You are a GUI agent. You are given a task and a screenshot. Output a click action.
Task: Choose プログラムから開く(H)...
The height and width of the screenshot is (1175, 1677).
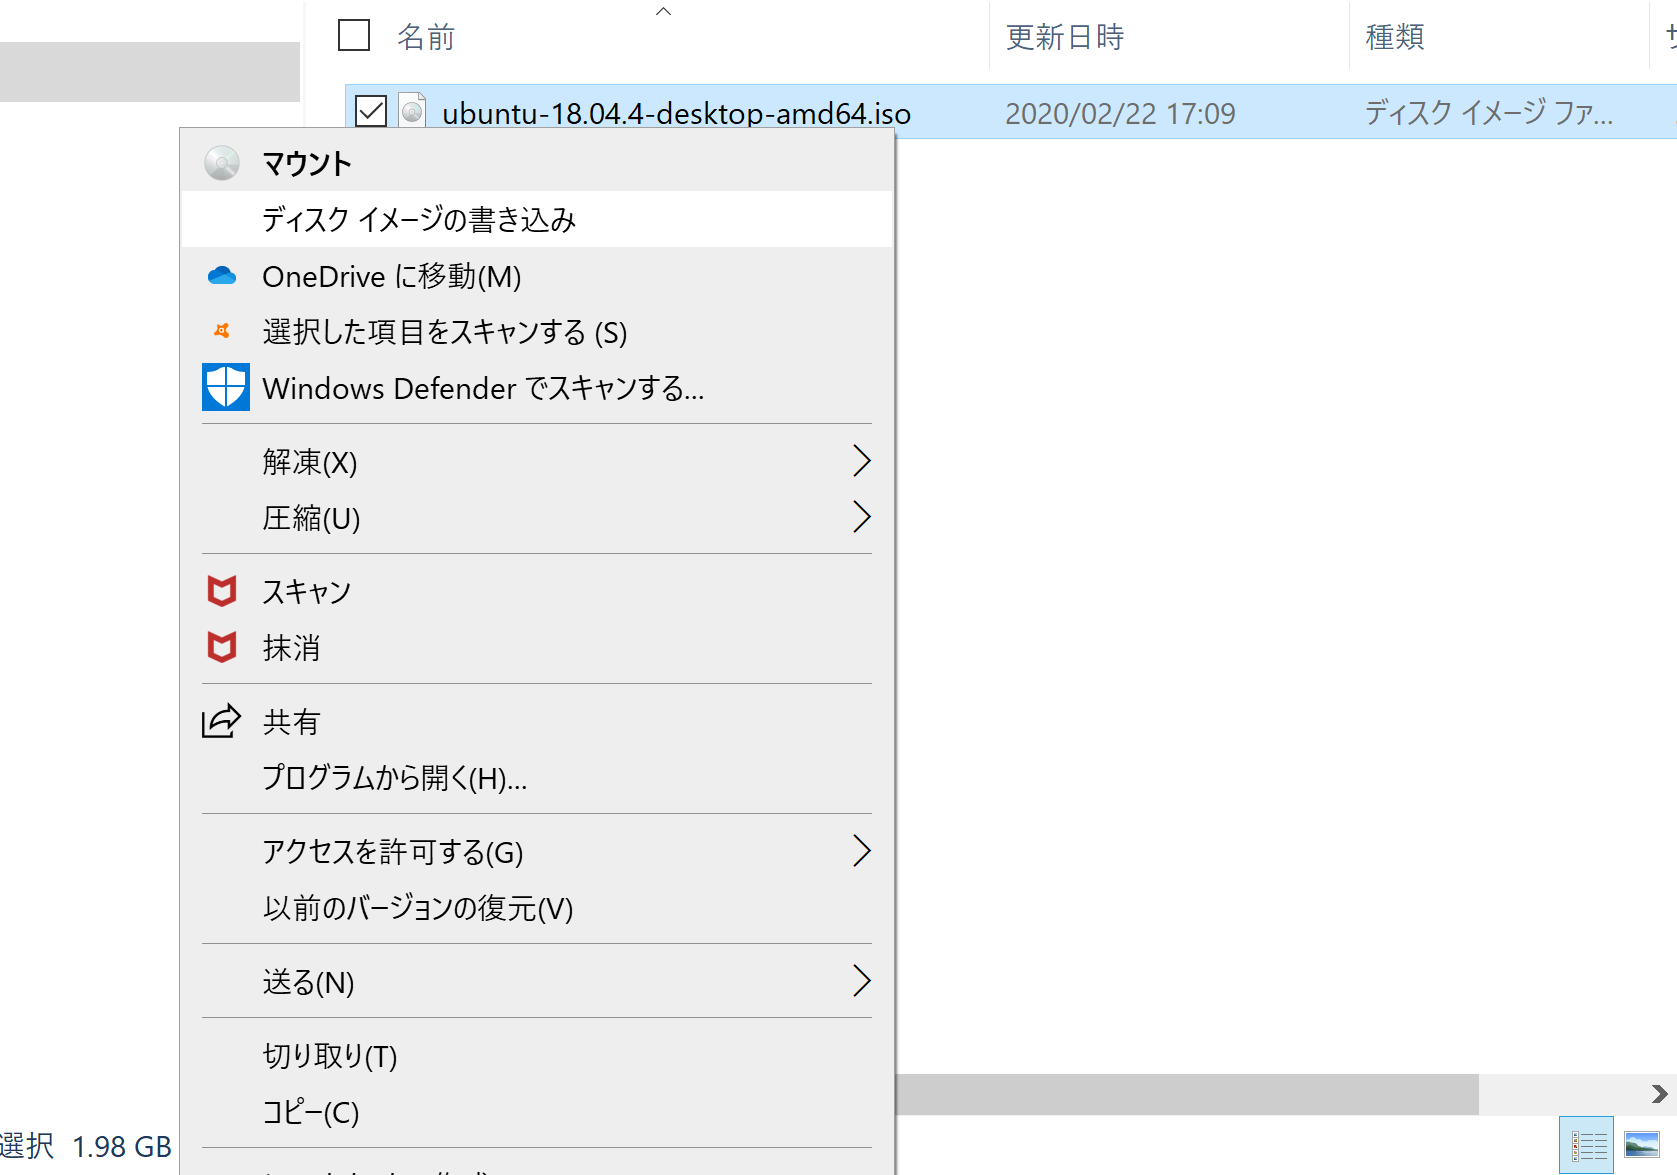pyautogui.click(x=537, y=778)
